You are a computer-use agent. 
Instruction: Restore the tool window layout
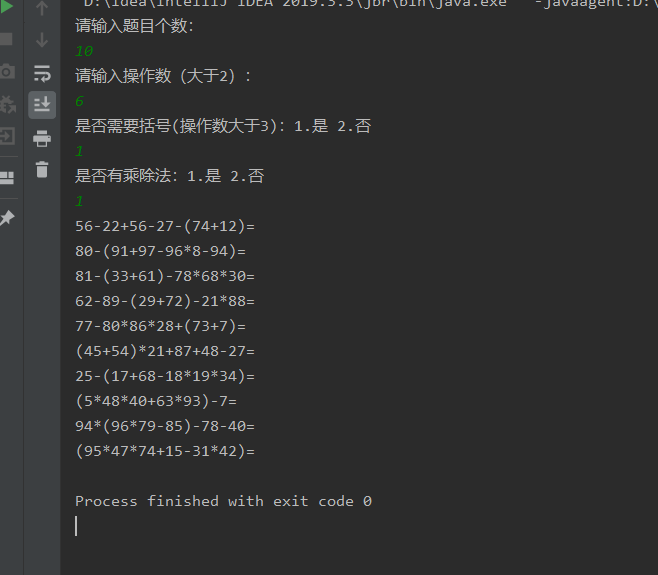[7, 178]
